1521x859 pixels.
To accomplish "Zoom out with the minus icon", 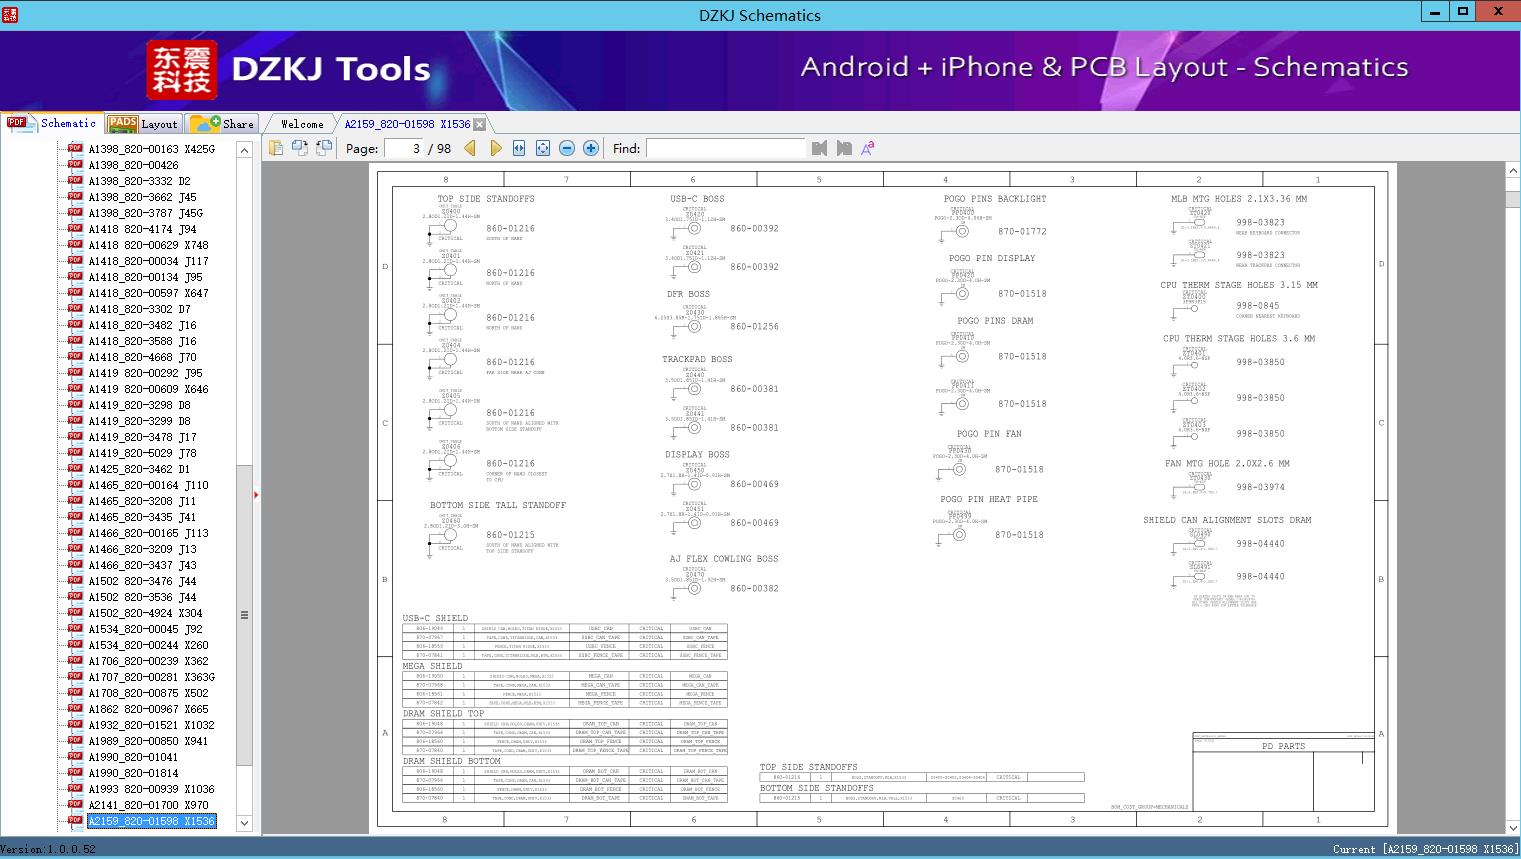I will [567, 148].
